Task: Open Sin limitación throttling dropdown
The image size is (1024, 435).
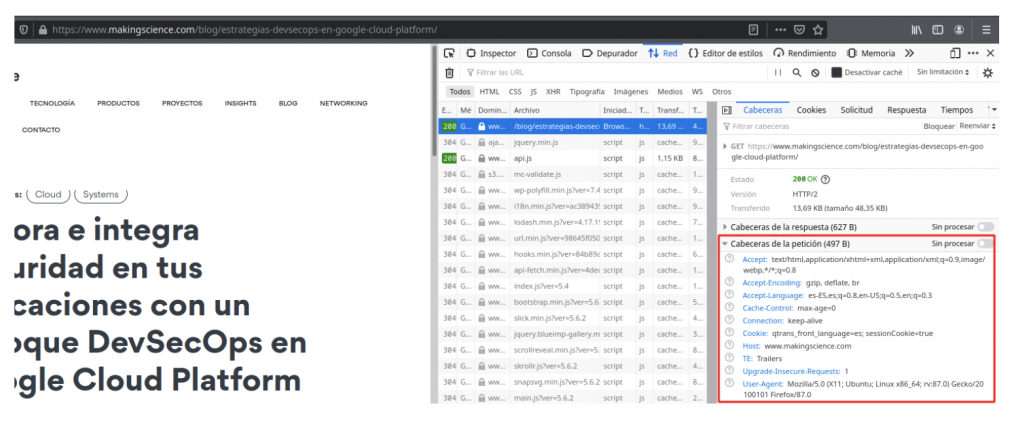Action: point(942,73)
